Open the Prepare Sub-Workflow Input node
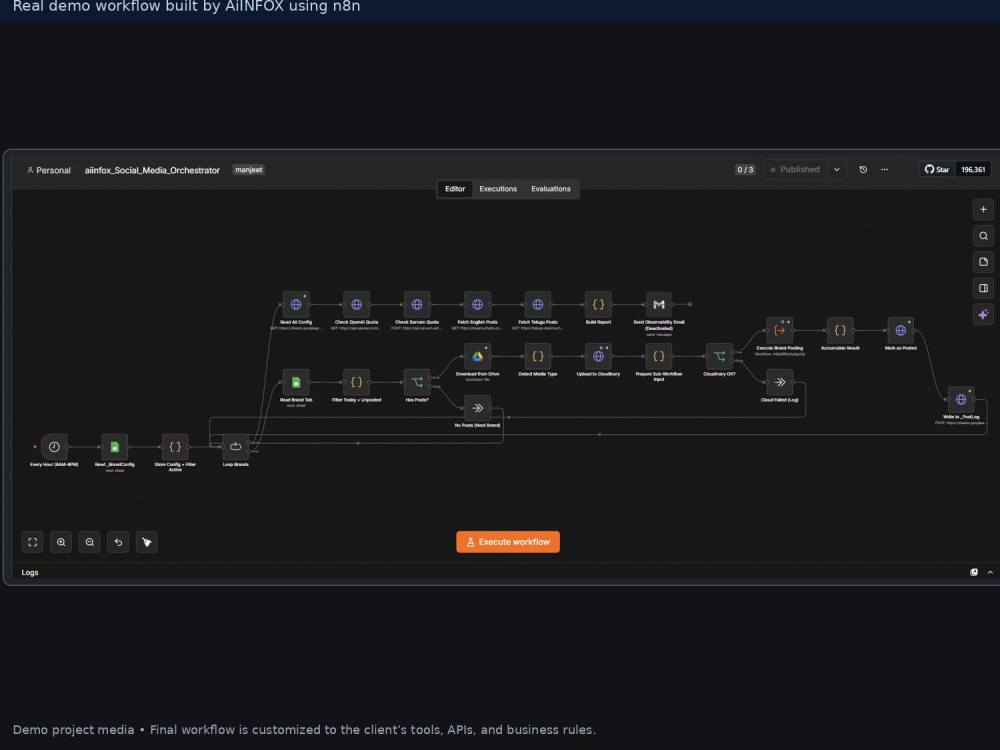Viewport: 1000px width, 750px height. 659,357
